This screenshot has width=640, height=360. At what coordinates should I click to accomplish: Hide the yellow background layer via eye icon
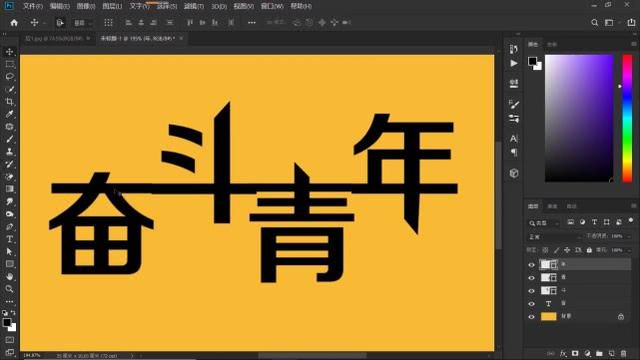[x=531, y=317]
